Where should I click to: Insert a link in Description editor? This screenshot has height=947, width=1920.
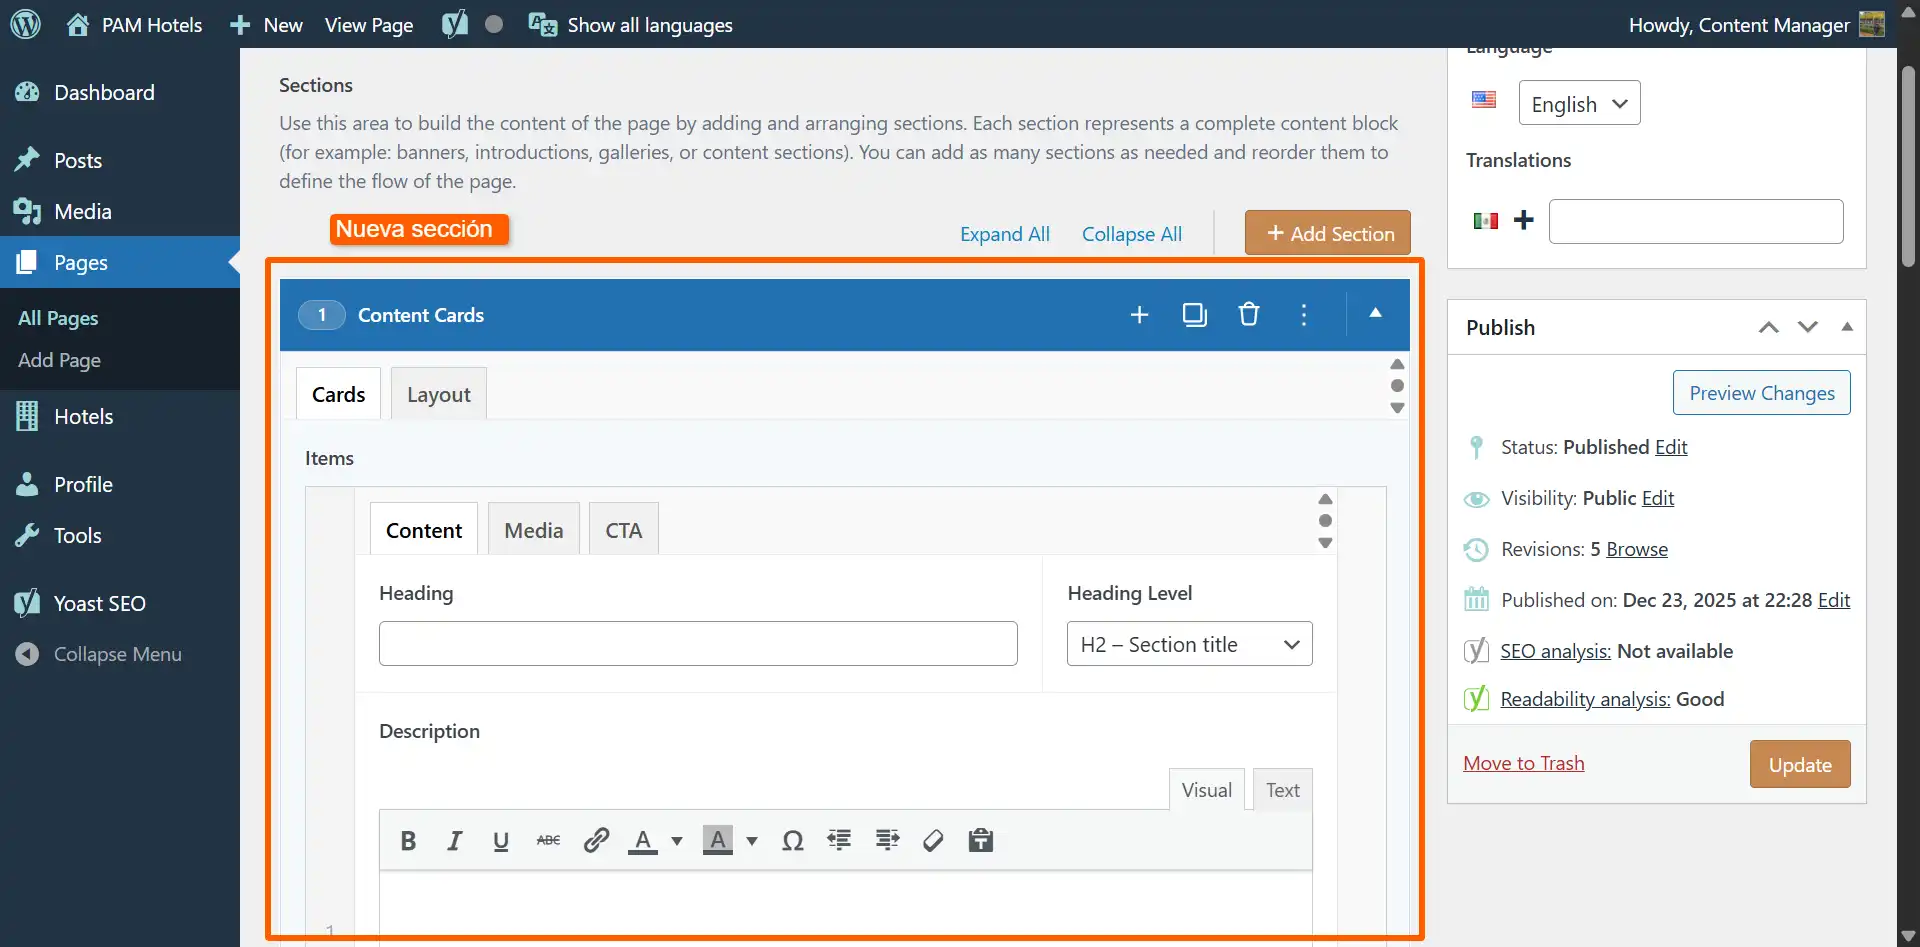point(596,841)
